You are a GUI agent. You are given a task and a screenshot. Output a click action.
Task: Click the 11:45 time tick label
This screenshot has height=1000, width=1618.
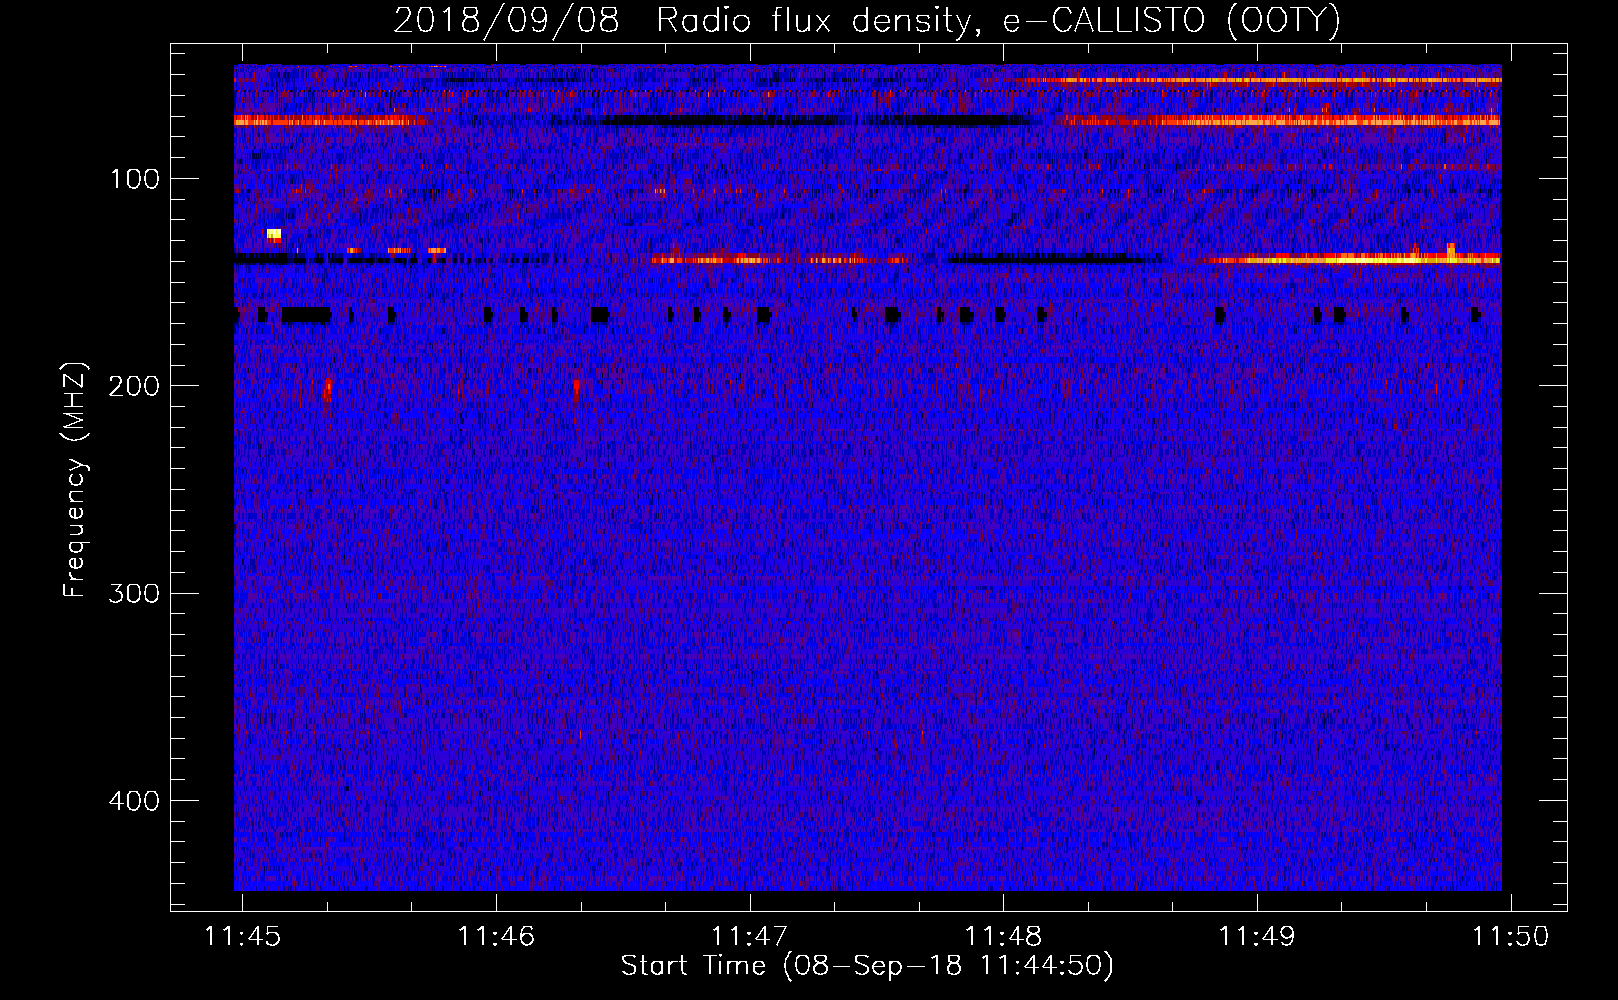tap(243, 936)
